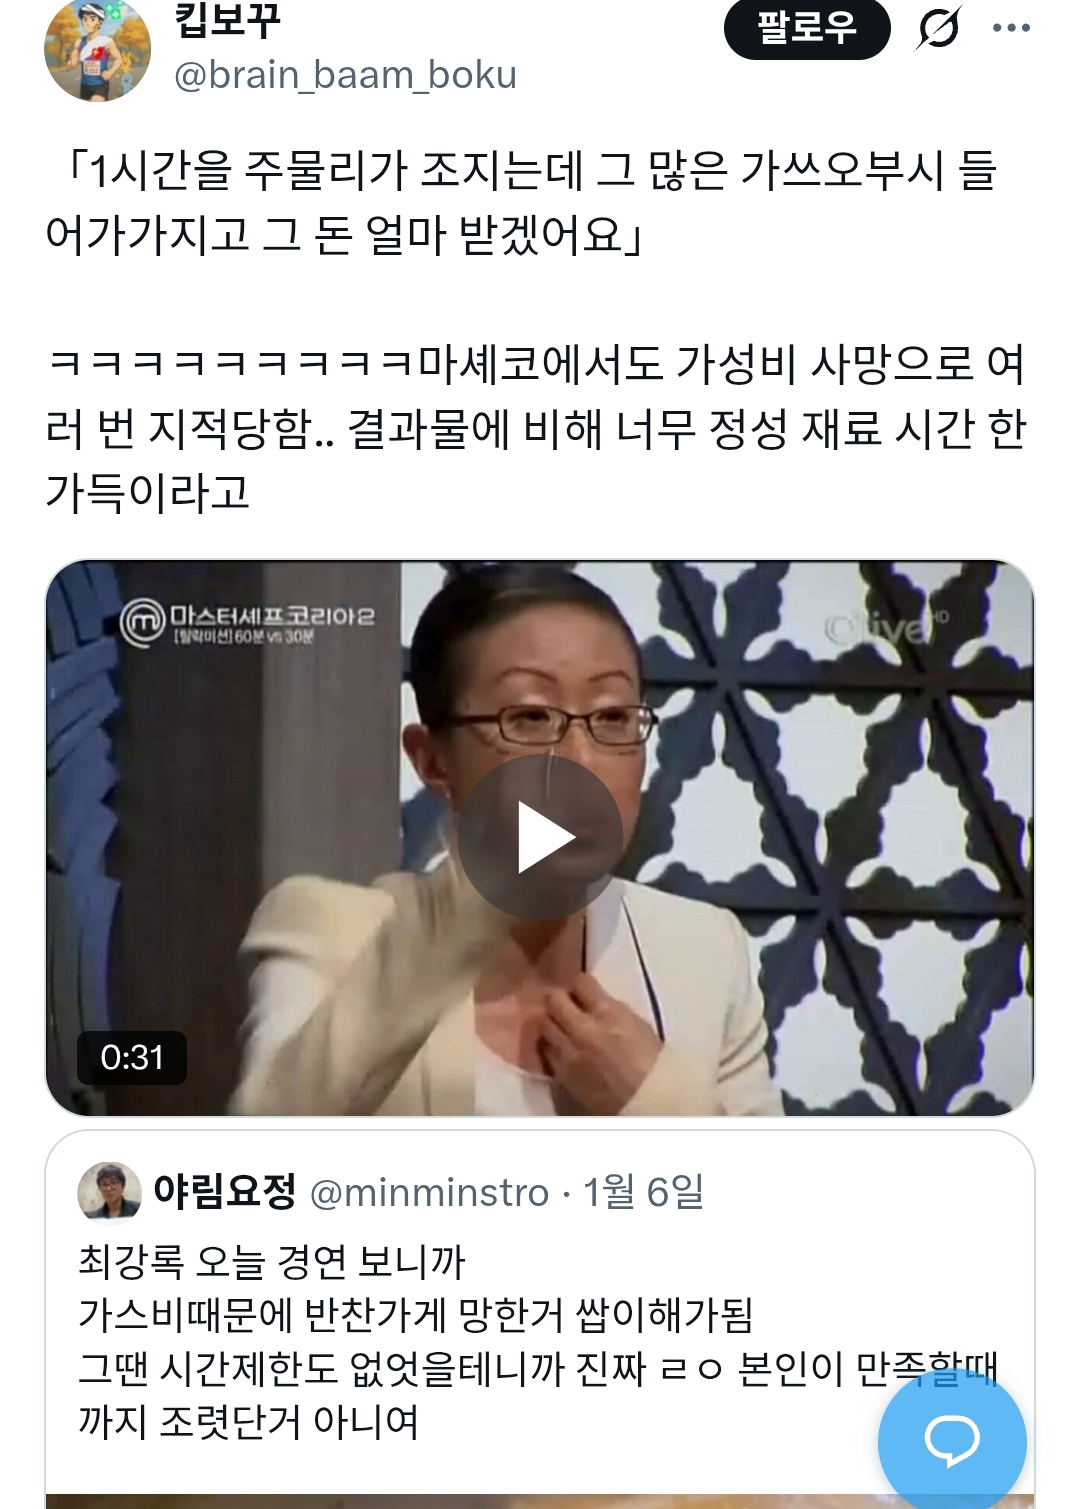Screen dimensions: 1077x1509
Task: Tap the 마스터셰프코리아2 logo in video
Action: 247,621
